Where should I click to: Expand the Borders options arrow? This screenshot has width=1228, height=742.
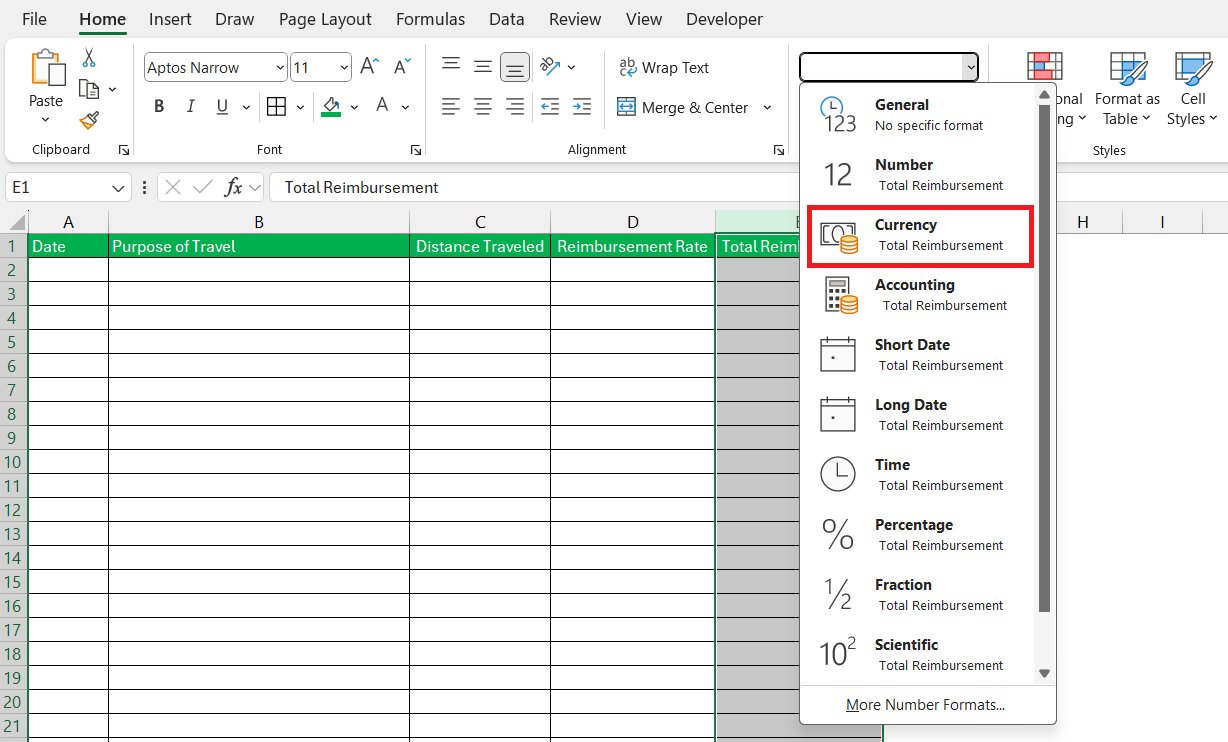coord(300,107)
